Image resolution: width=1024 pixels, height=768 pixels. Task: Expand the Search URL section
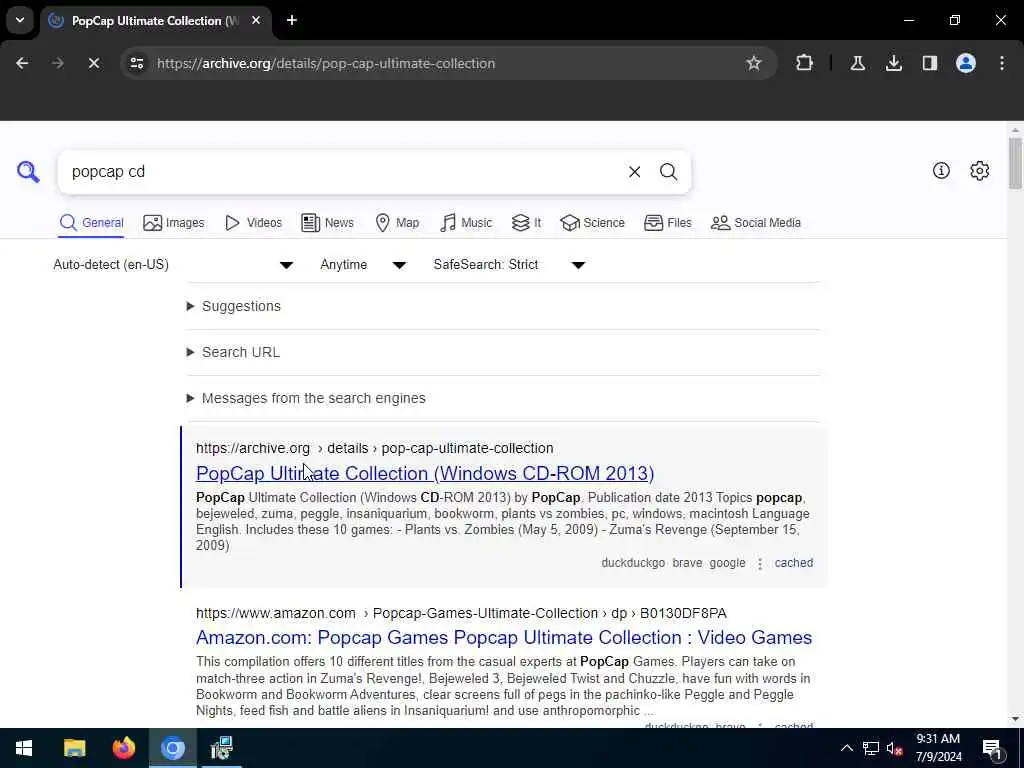[x=233, y=352]
